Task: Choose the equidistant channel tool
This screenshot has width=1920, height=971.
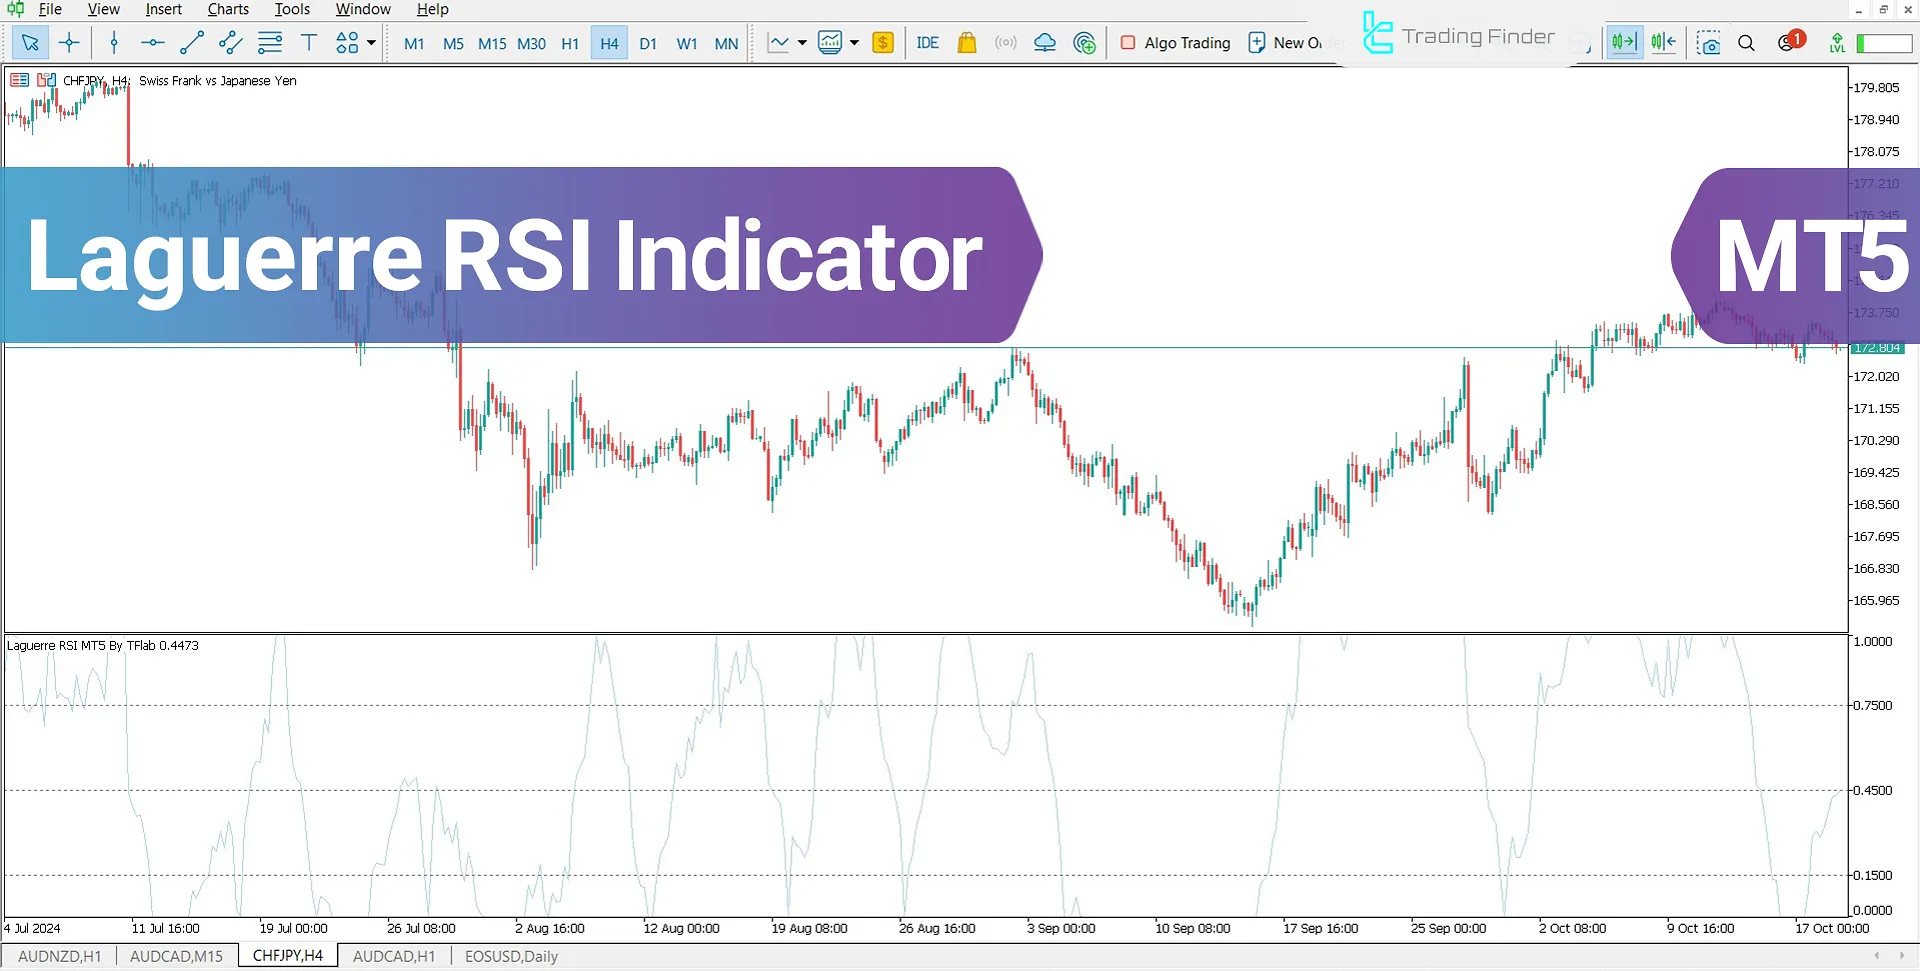Action: (x=230, y=43)
